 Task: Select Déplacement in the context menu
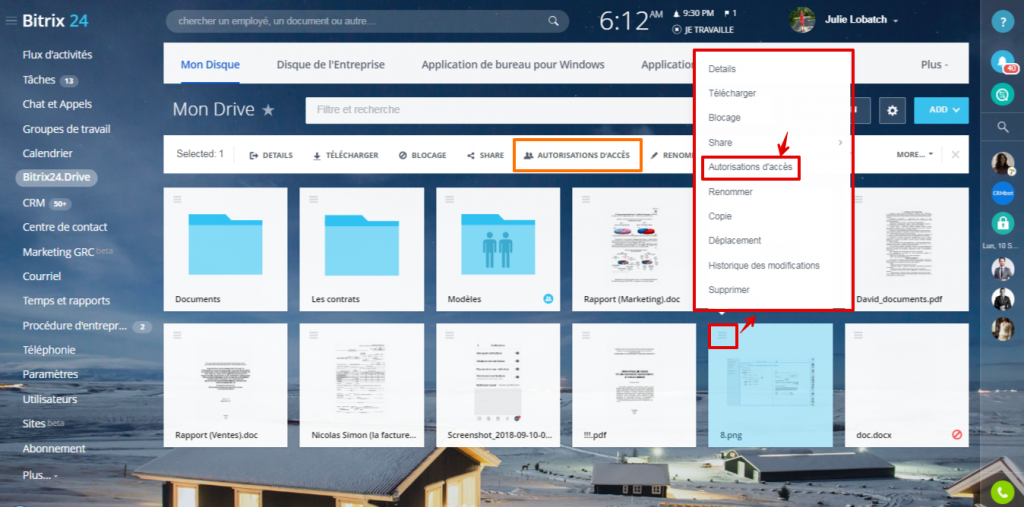click(735, 240)
